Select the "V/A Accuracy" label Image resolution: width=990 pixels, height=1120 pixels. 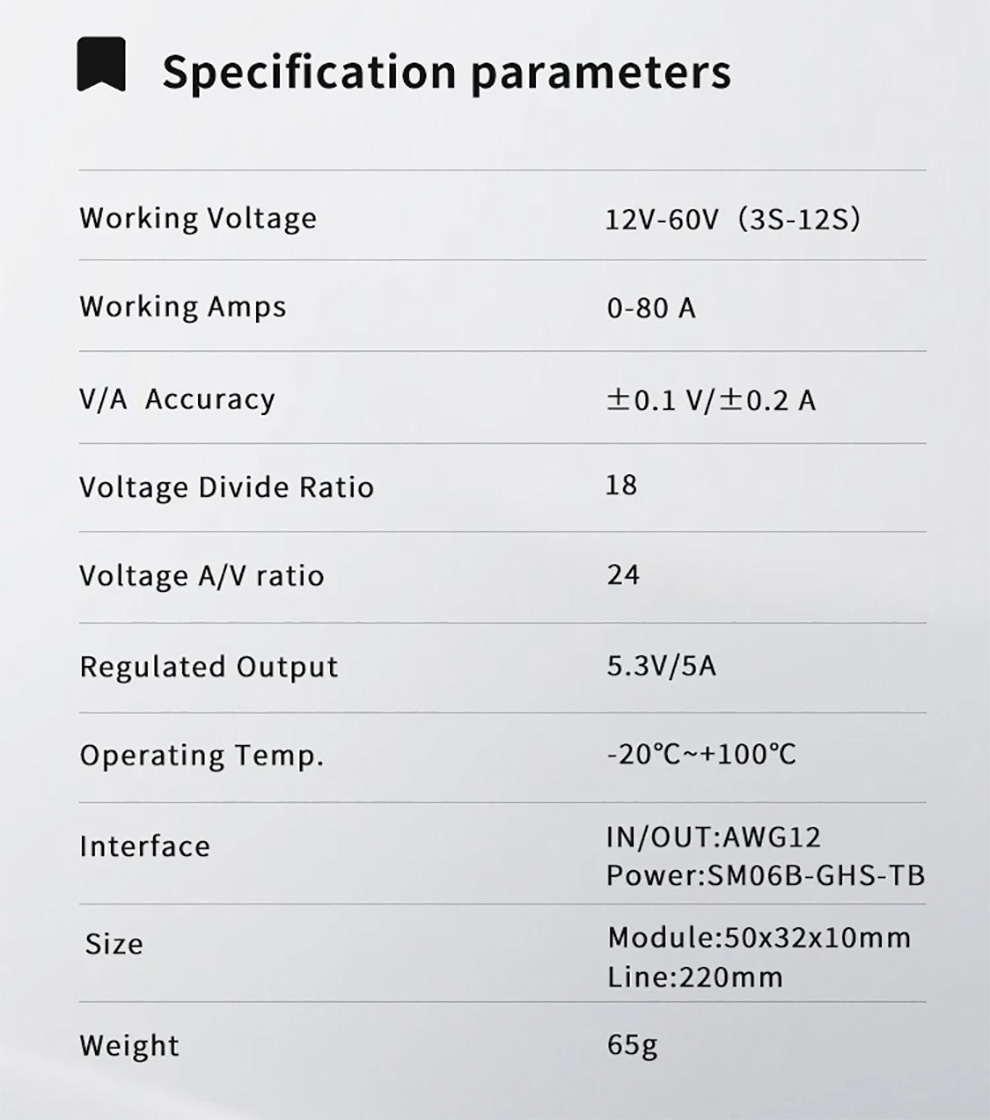(x=177, y=399)
